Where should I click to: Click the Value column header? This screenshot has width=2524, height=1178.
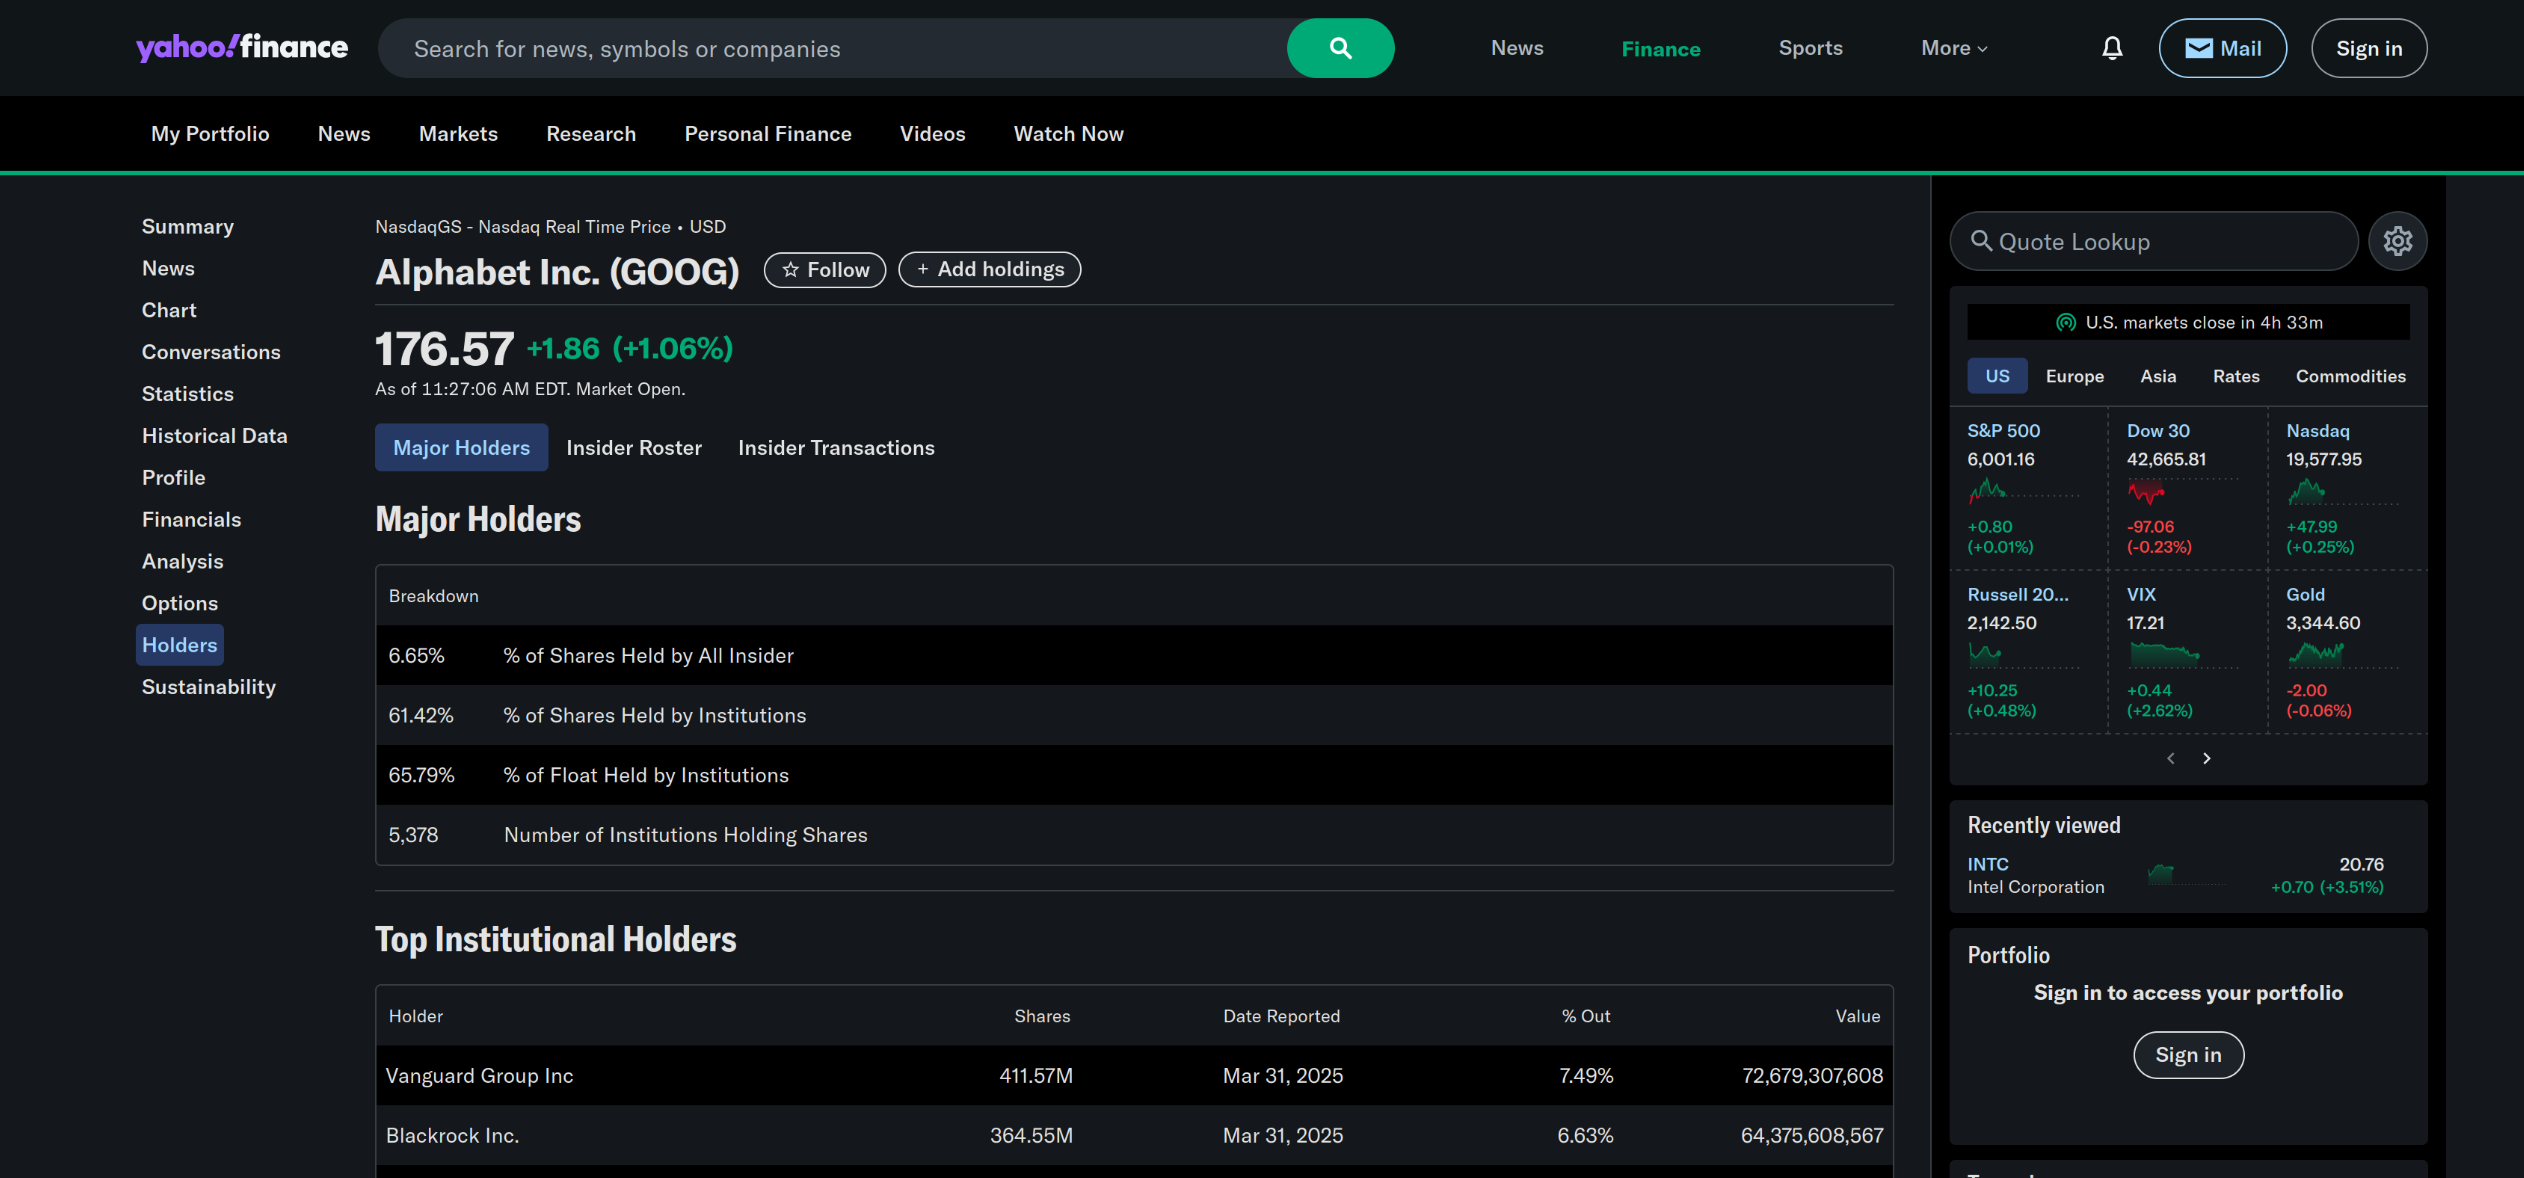pos(1858,1016)
